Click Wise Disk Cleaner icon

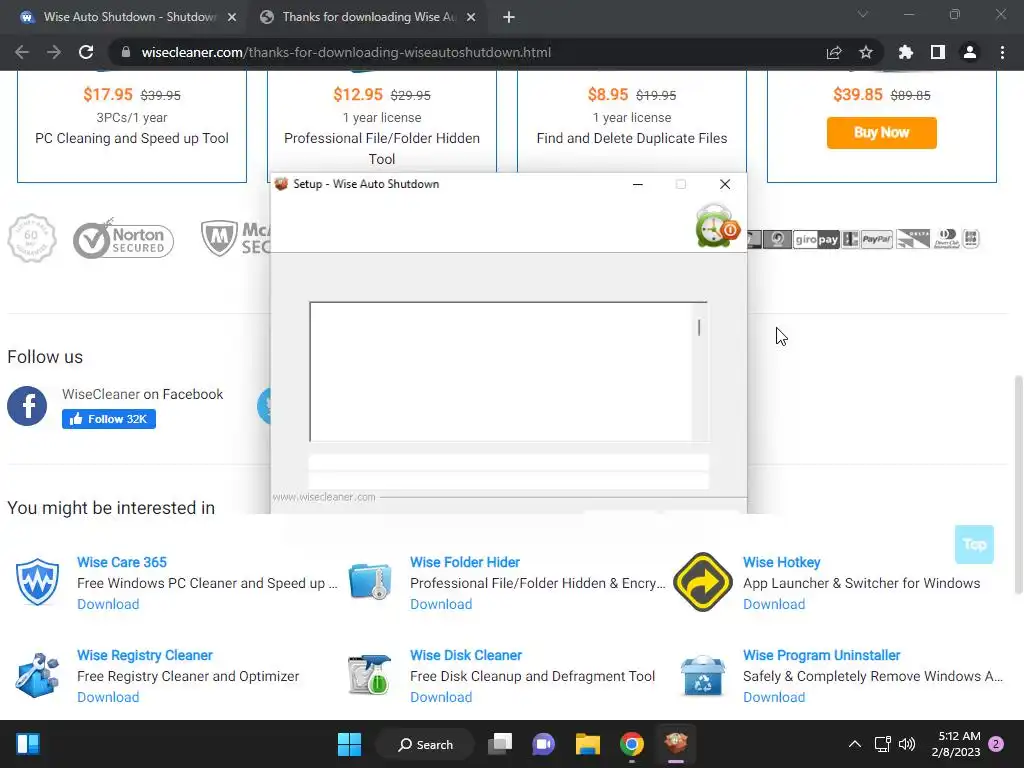point(370,675)
